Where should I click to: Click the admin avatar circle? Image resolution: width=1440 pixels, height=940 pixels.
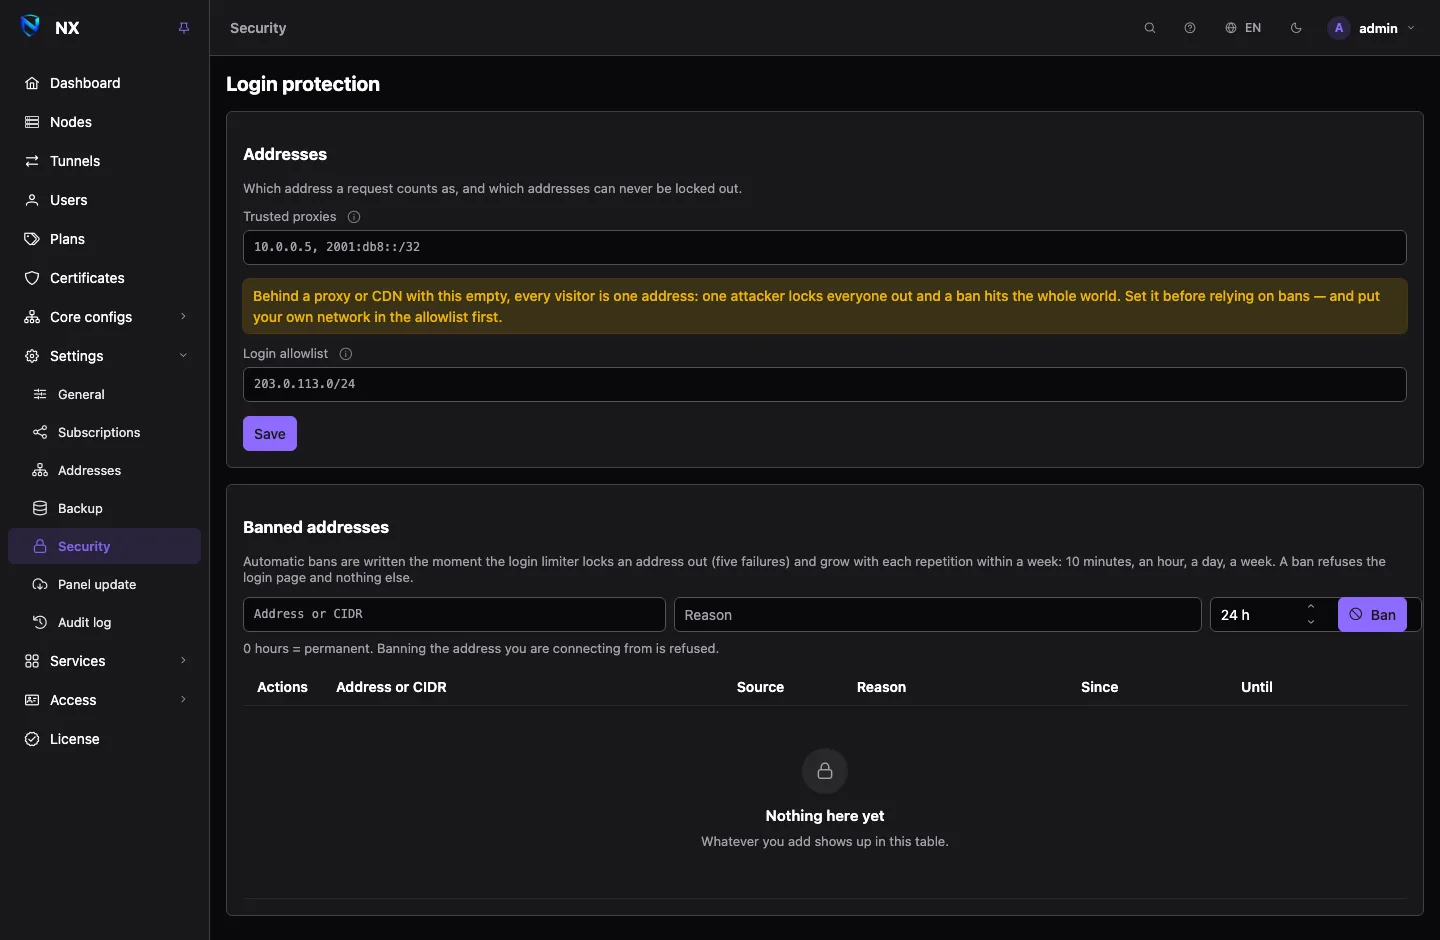pyautogui.click(x=1339, y=28)
